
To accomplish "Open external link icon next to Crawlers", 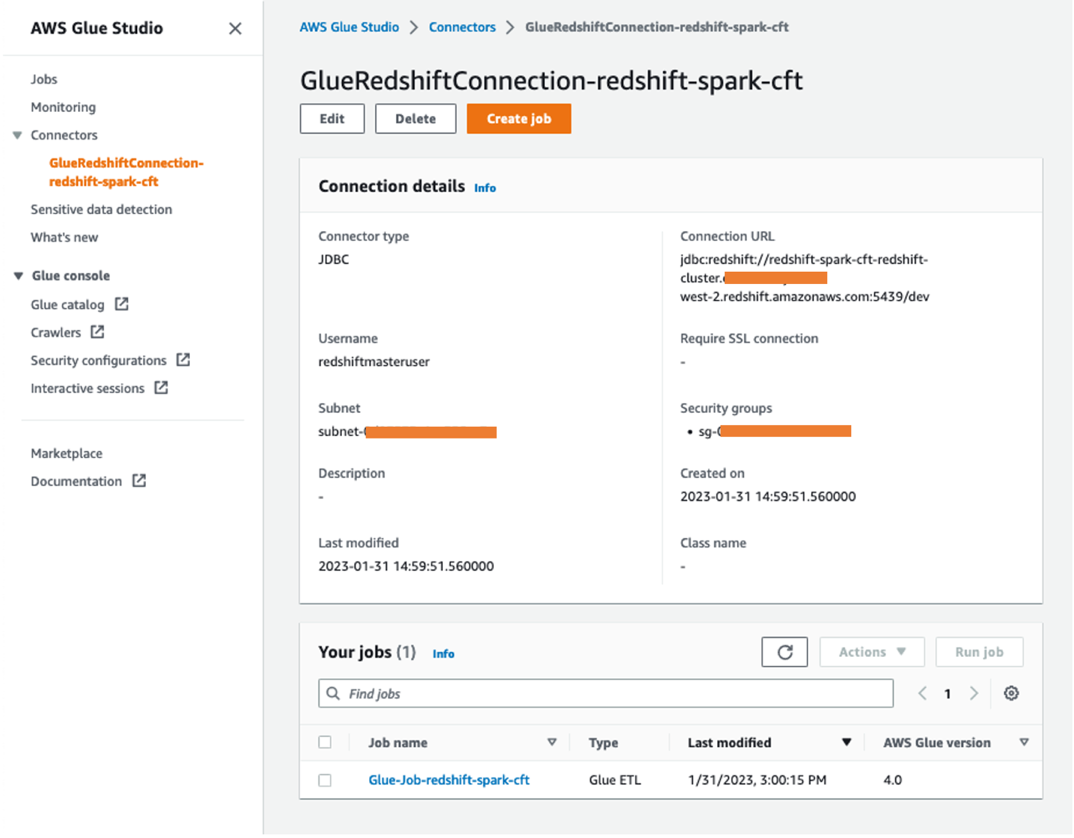I will coord(98,332).
